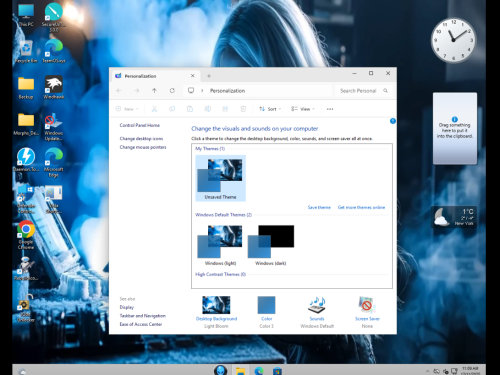Add a new tab with plus button
This screenshot has width=500, height=375.
(x=209, y=76)
